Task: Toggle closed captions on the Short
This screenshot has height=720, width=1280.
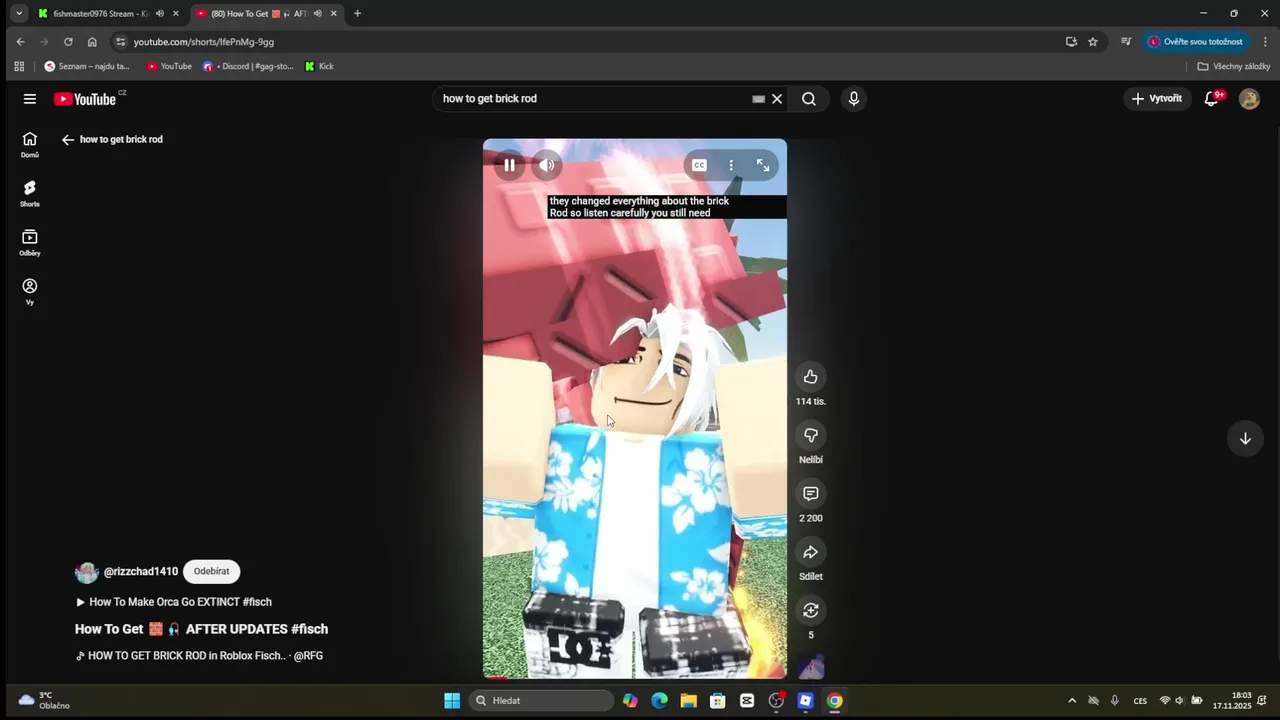Action: click(x=699, y=165)
